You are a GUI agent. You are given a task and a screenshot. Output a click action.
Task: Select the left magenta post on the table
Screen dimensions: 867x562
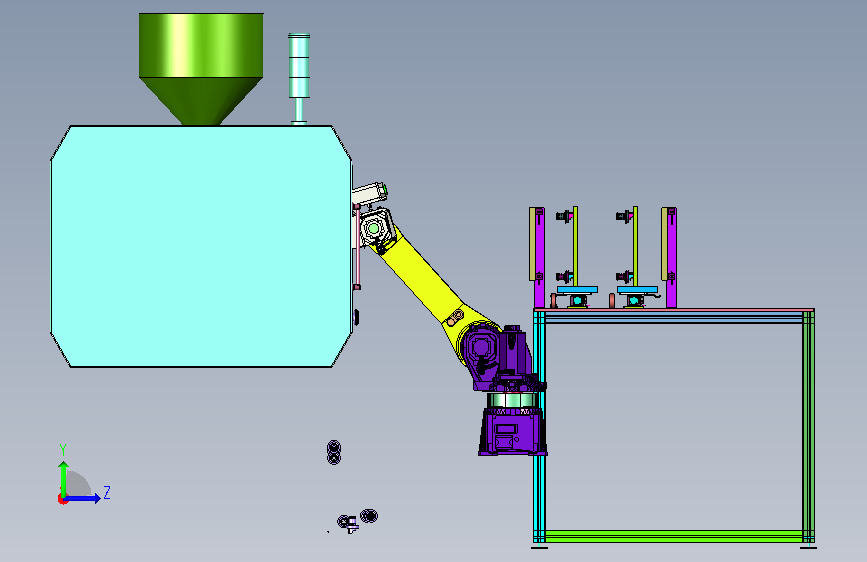539,258
